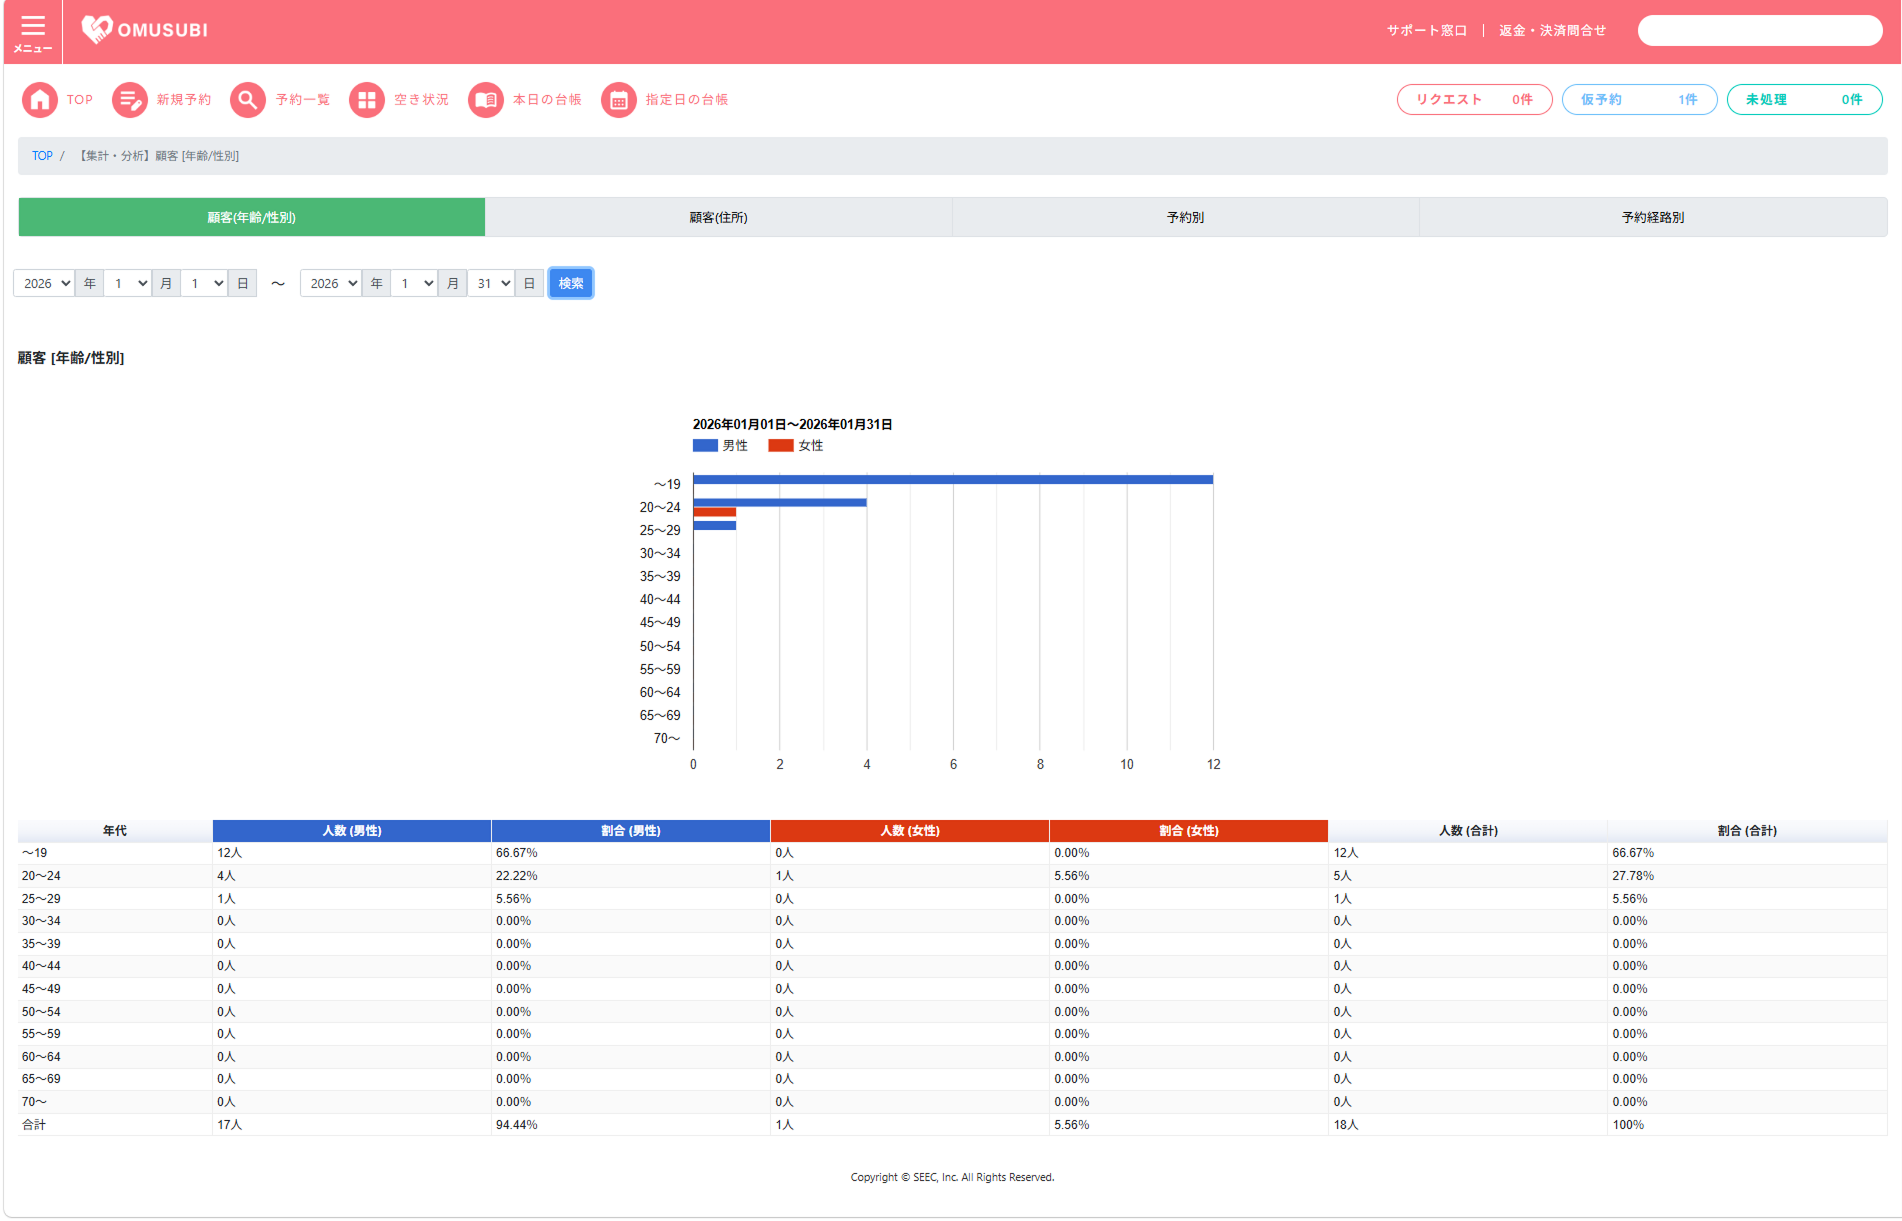1902x1221 pixels.
Task: Toggle the 女性 red legend swatch
Action: [x=780, y=446]
